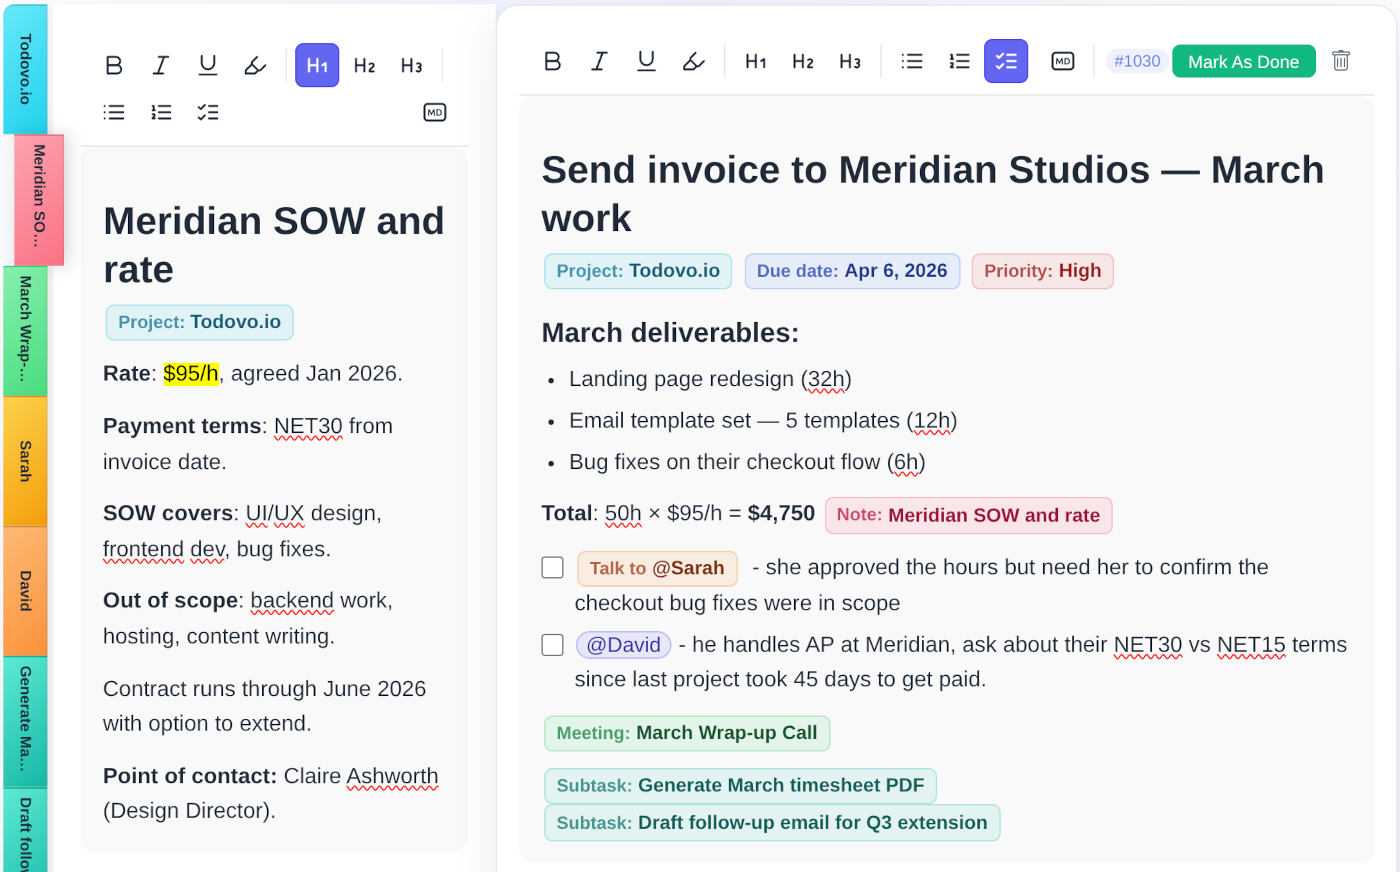Screen dimensions: 1400x872
Task: Toggle underline in the left note toolbar
Action: (x=208, y=65)
